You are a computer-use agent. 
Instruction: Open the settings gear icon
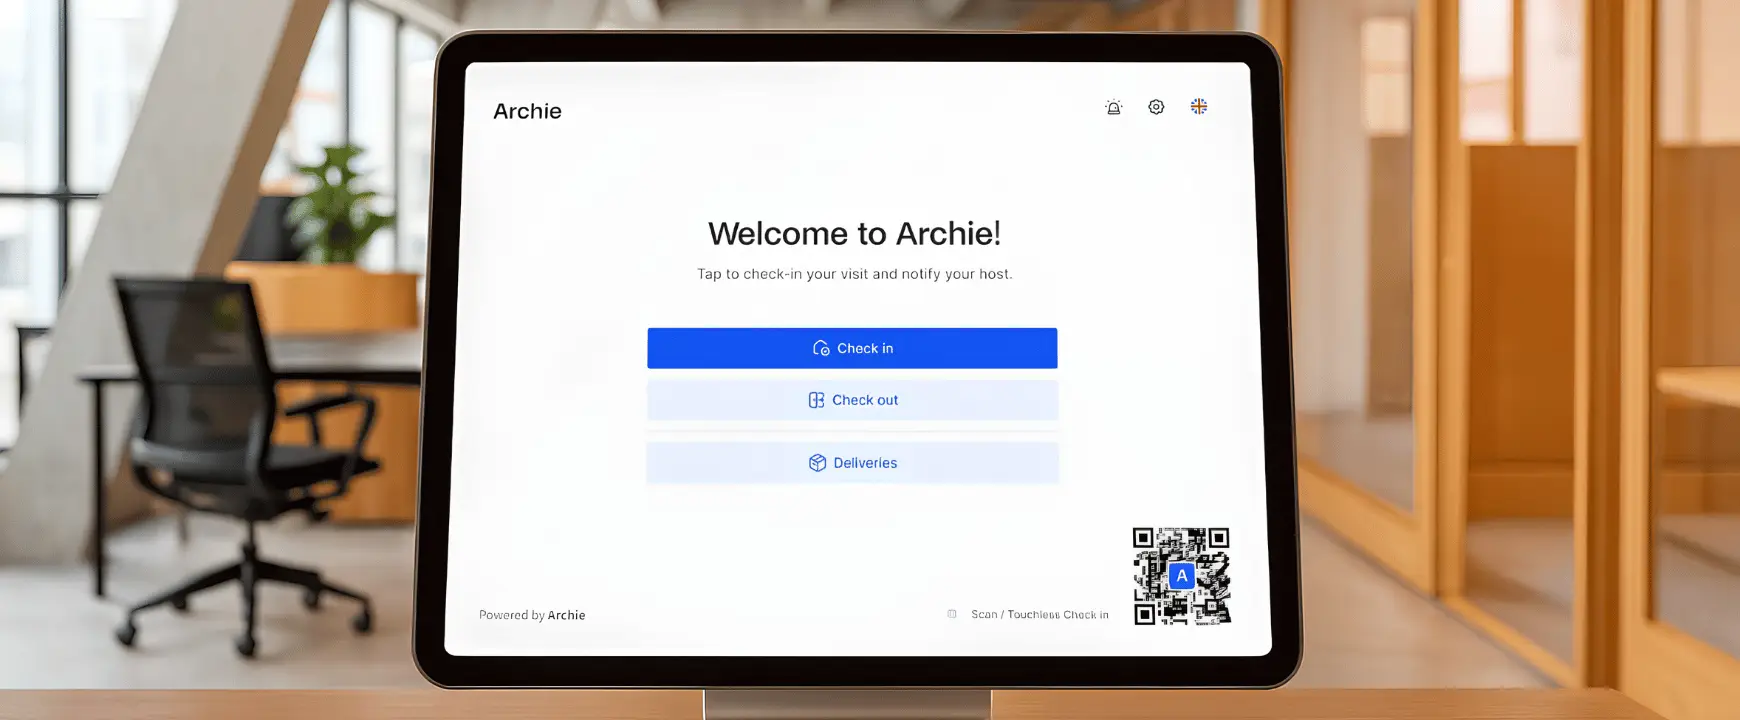pos(1156,107)
